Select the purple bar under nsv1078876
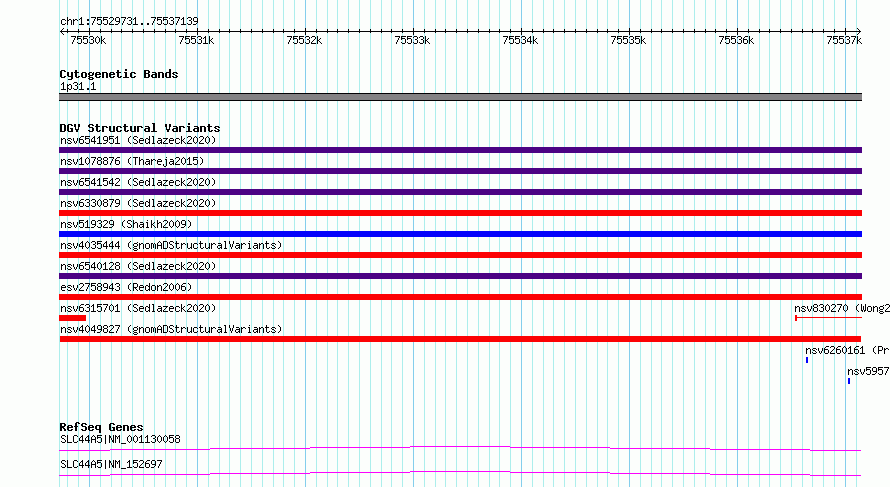Viewport: 890px width, 487px height. pos(460,171)
